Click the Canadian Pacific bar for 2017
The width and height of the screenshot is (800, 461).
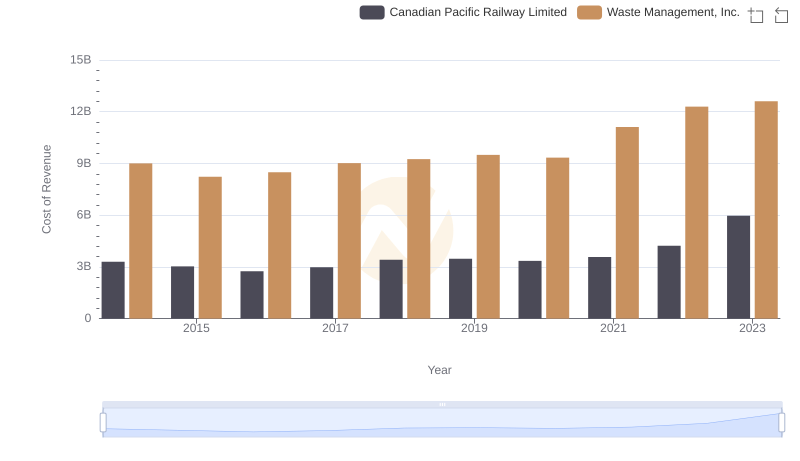coord(321,292)
